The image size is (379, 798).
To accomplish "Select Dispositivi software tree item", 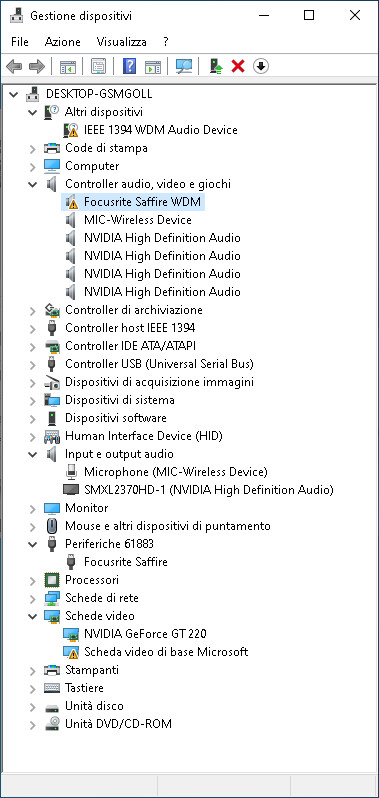I will (x=115, y=418).
